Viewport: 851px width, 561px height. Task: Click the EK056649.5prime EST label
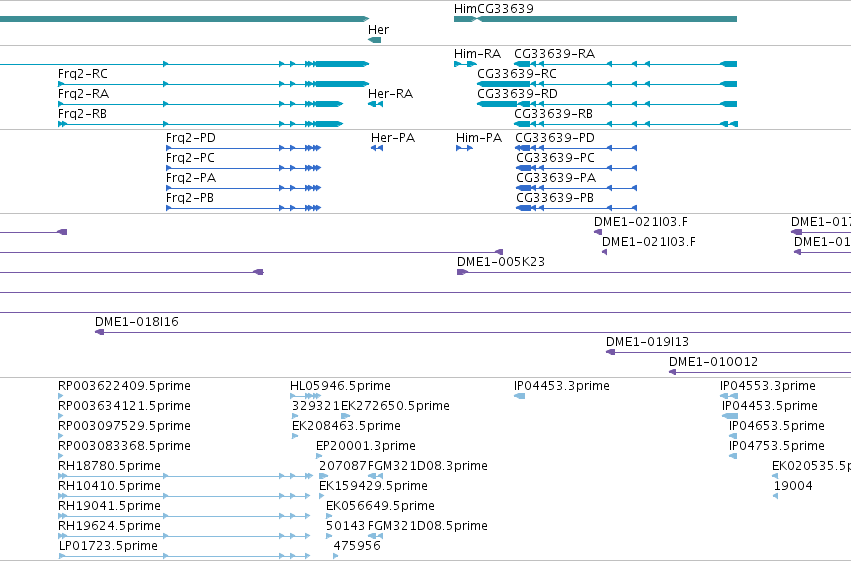point(380,506)
